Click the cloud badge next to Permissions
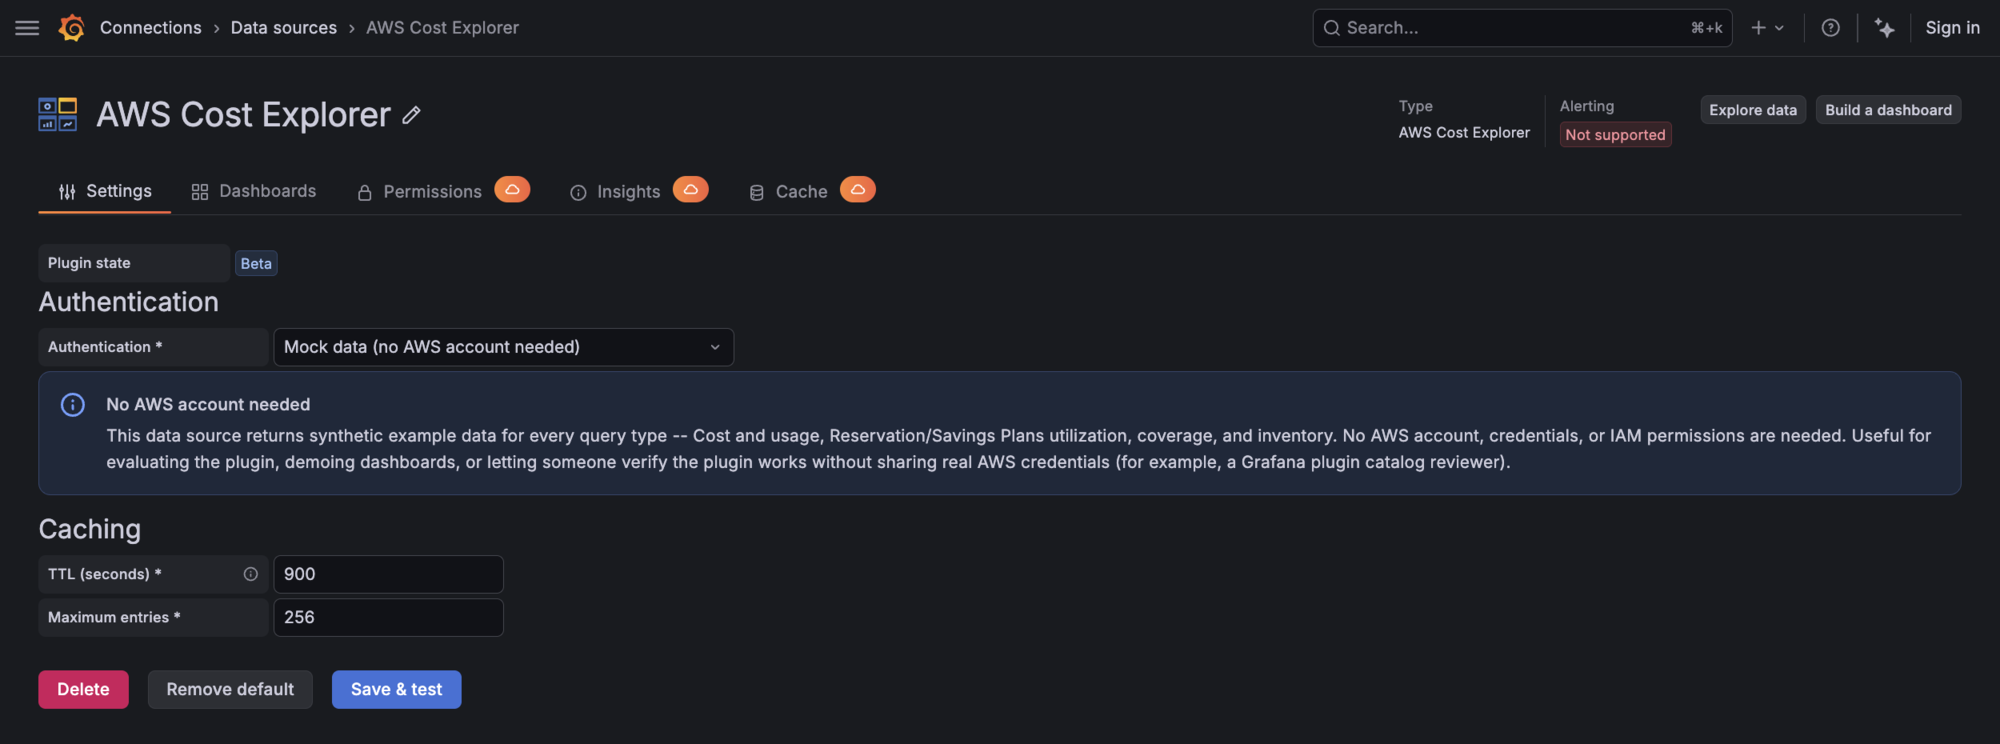Image resolution: width=2000 pixels, height=744 pixels. 512,189
